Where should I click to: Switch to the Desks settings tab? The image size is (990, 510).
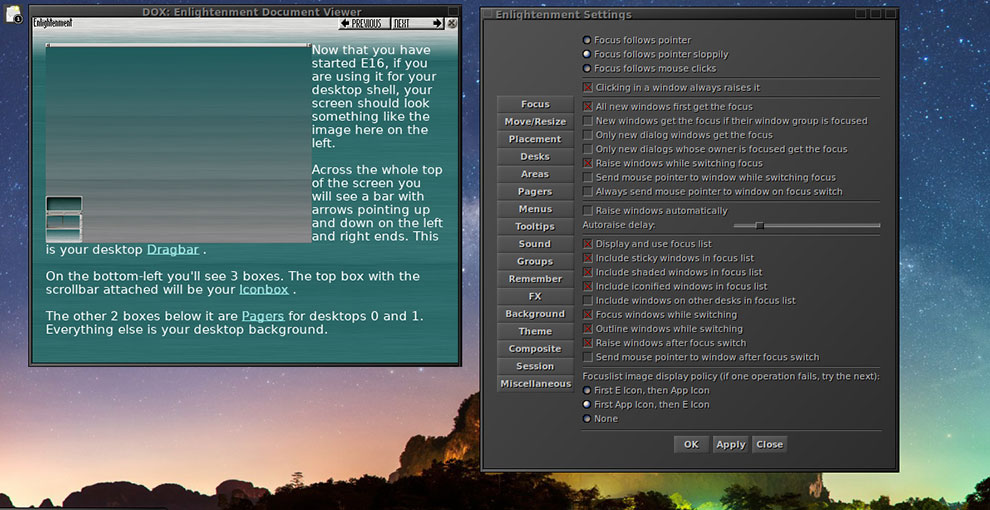coord(535,157)
